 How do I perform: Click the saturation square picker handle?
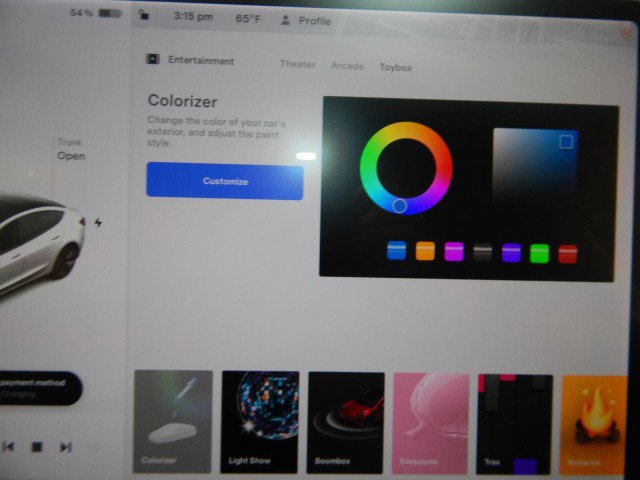[x=566, y=142]
